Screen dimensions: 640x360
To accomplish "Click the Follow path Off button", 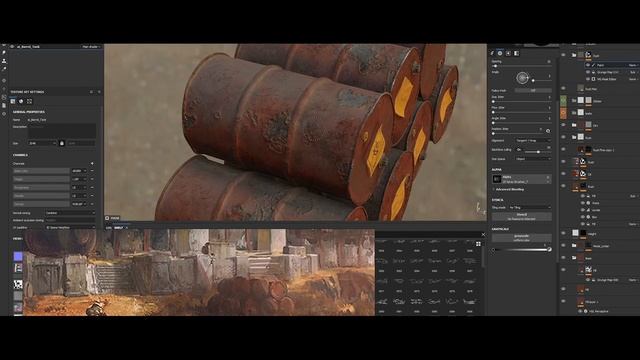I will click(x=533, y=90).
